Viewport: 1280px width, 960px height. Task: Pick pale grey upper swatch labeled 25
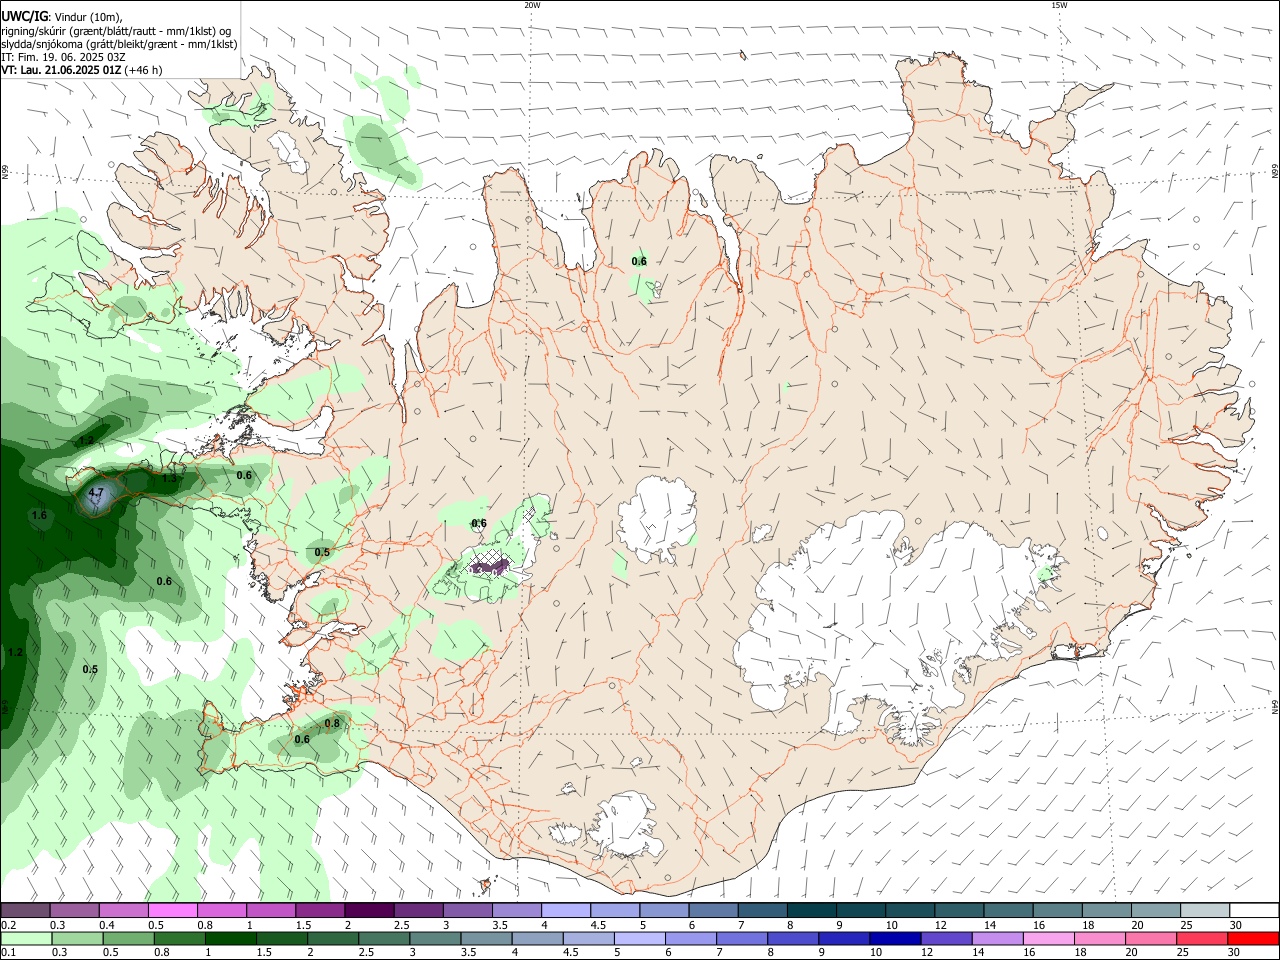[1203, 911]
